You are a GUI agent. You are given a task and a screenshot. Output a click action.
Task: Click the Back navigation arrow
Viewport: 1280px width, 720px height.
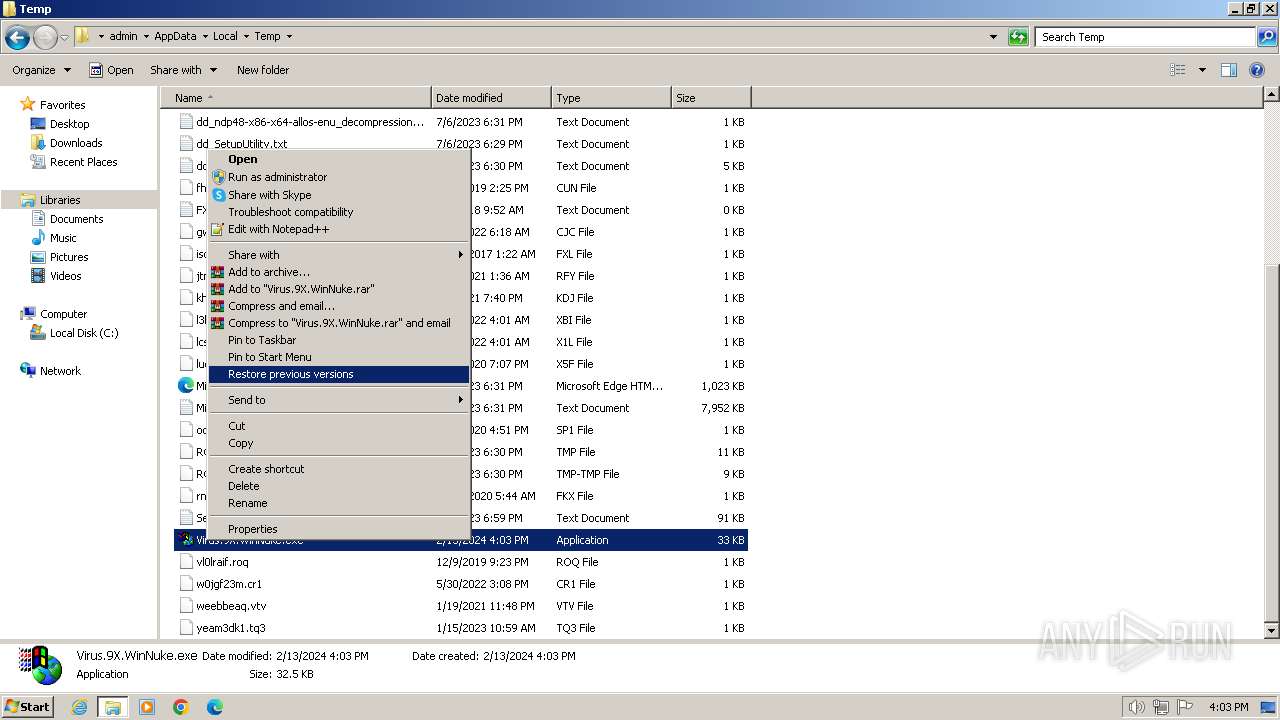(x=17, y=38)
